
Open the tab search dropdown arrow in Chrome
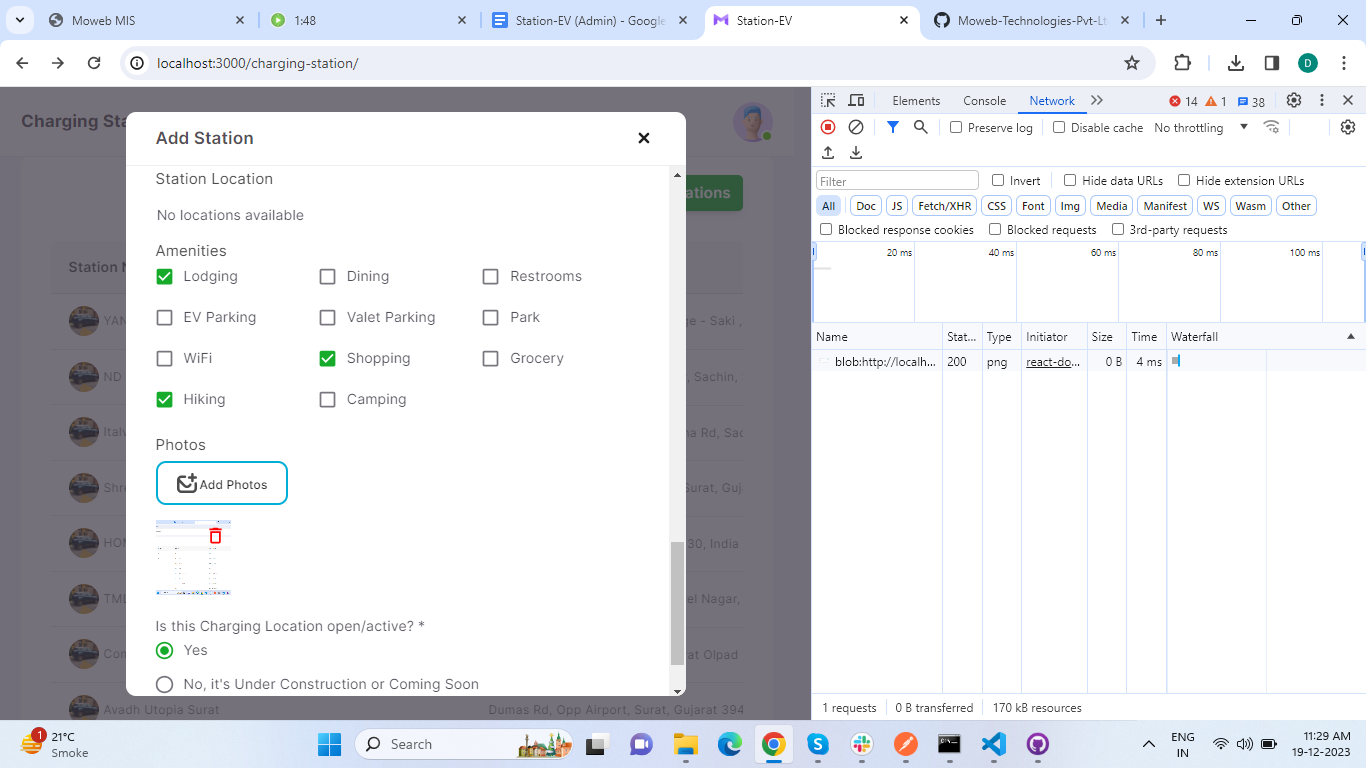coord(19,20)
